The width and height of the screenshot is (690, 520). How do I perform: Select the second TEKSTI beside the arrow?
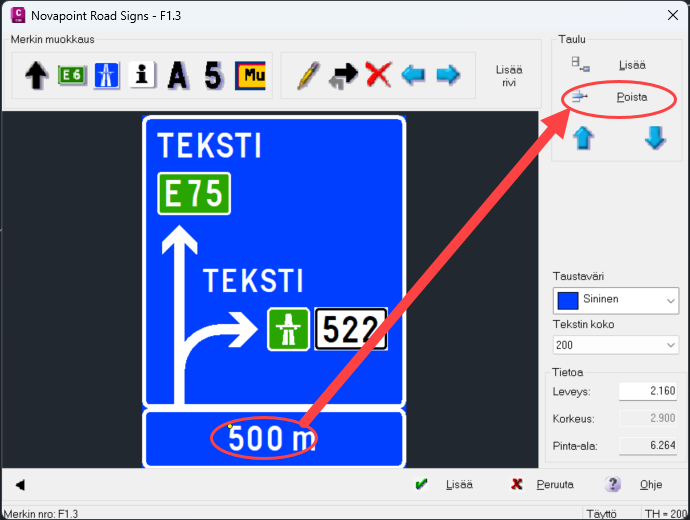click(x=253, y=281)
